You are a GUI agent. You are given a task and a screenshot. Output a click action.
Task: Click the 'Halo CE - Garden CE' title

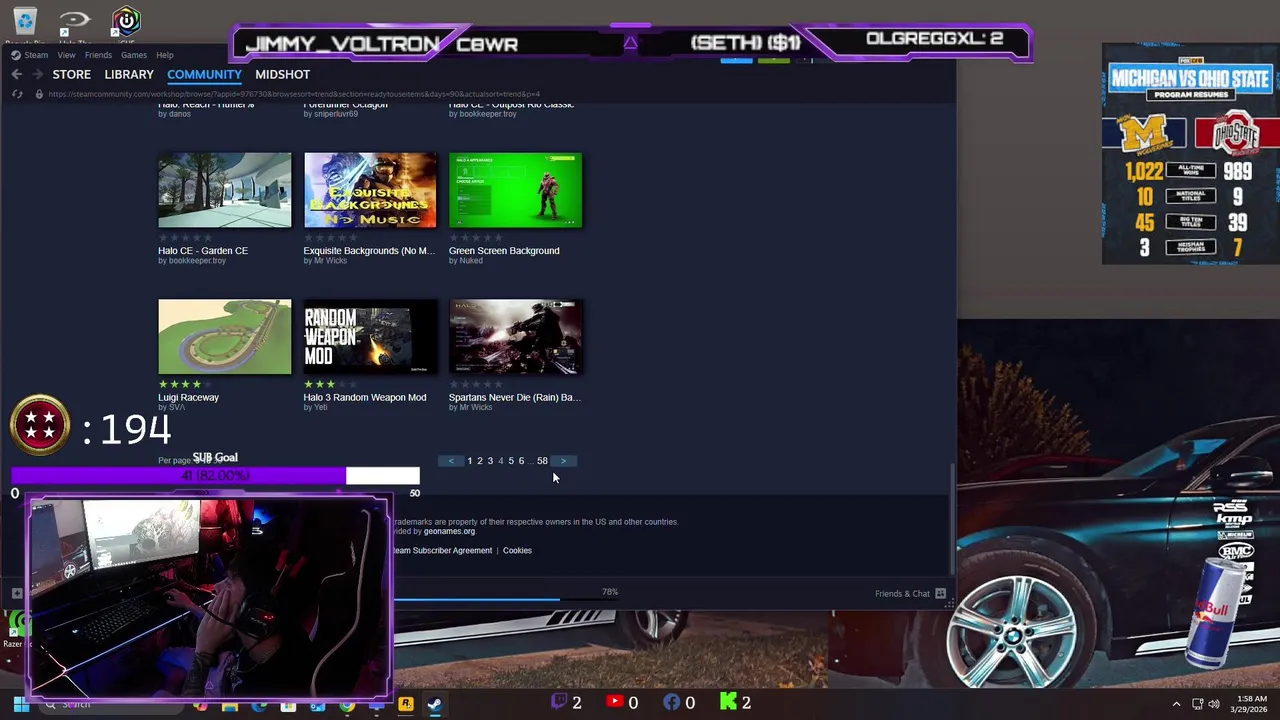click(x=203, y=250)
